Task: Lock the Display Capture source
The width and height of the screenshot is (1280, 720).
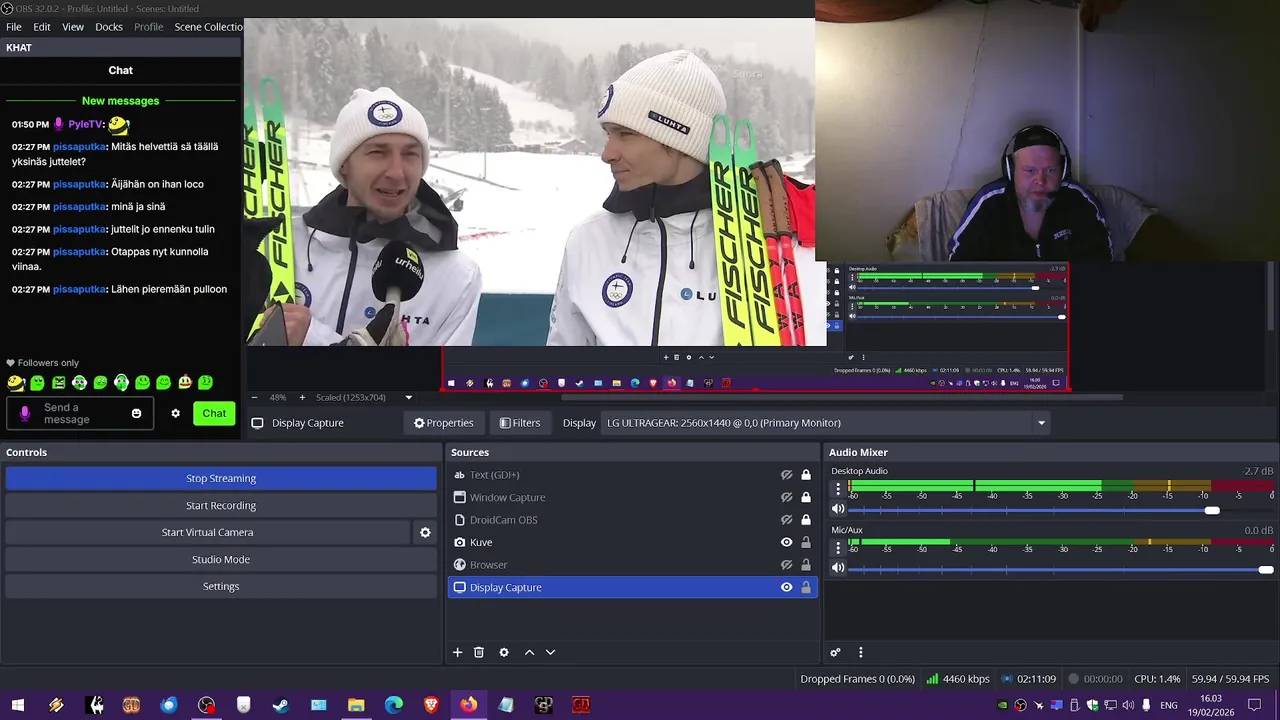Action: pos(806,587)
